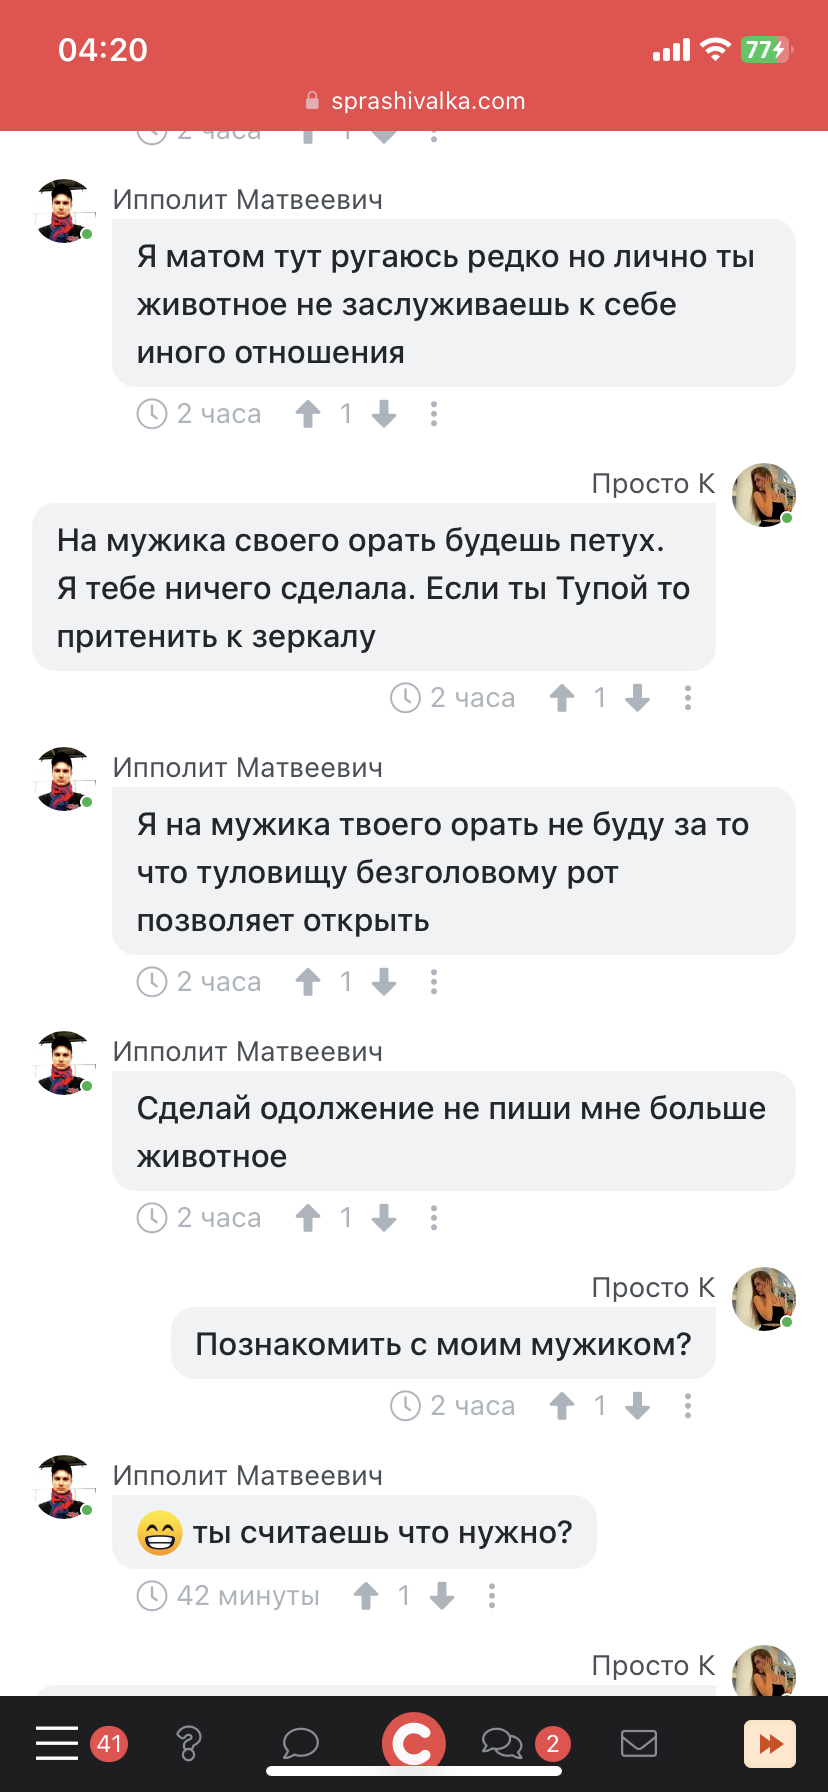Tap Просто К avatar beside 'На мужика своего'
This screenshot has width=828, height=1792.
click(764, 495)
